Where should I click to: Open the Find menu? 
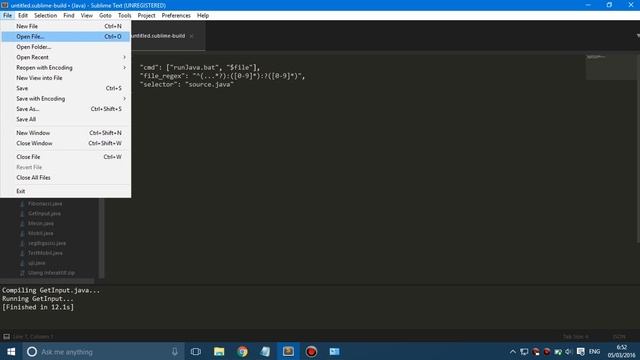[69, 16]
